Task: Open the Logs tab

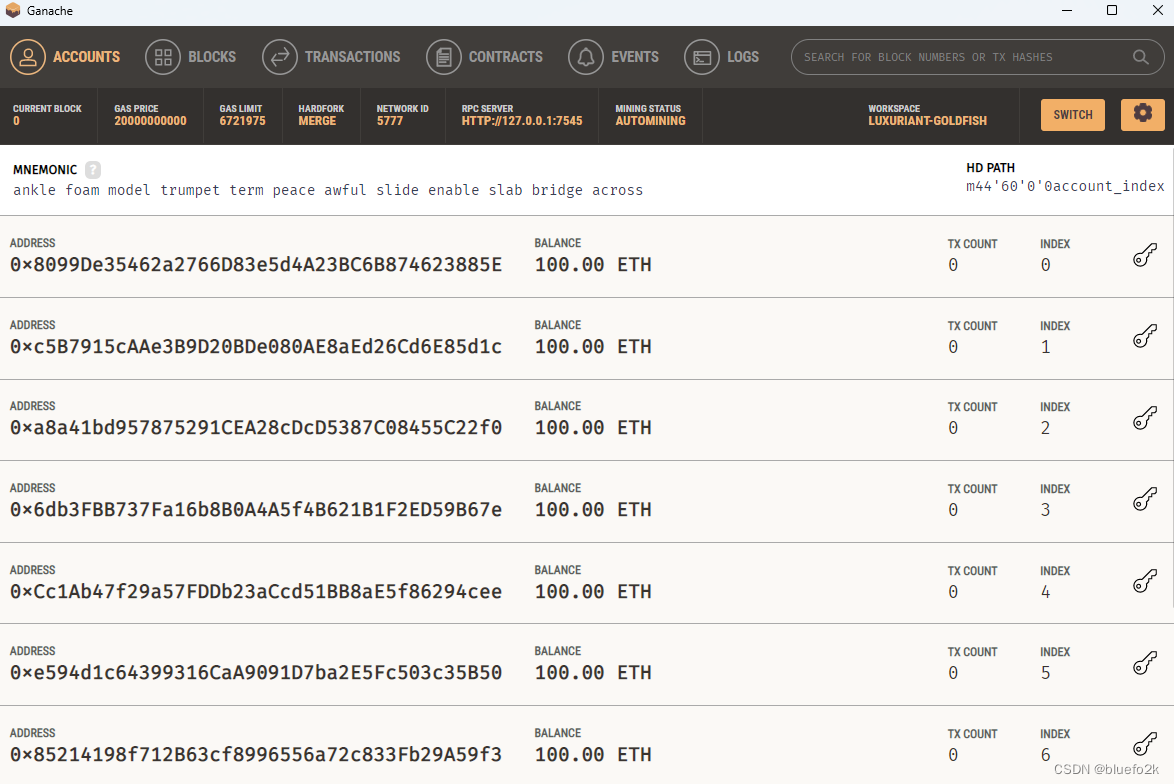Action: tap(721, 57)
